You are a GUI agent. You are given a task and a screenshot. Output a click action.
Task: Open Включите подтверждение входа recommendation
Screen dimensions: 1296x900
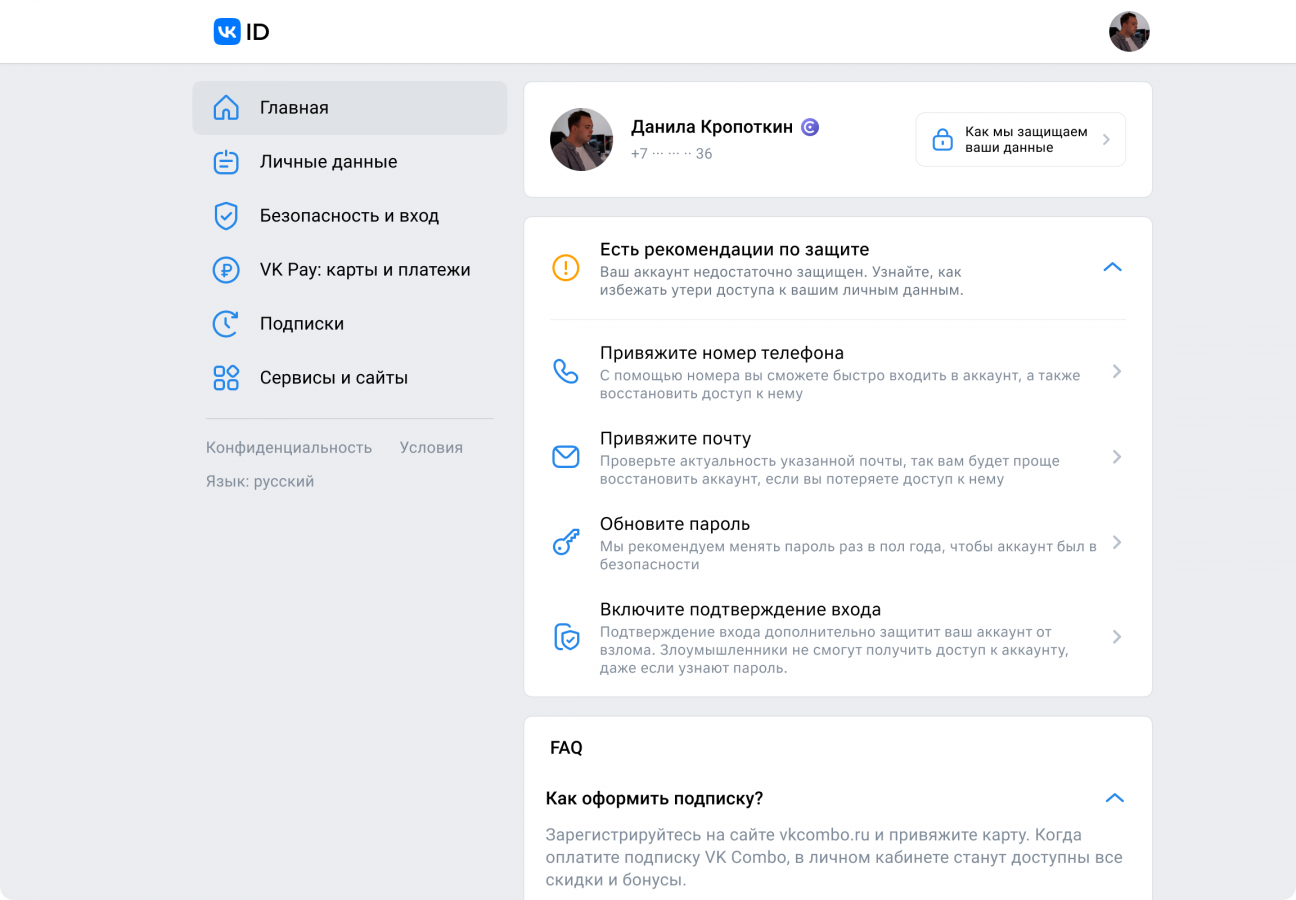pos(838,637)
